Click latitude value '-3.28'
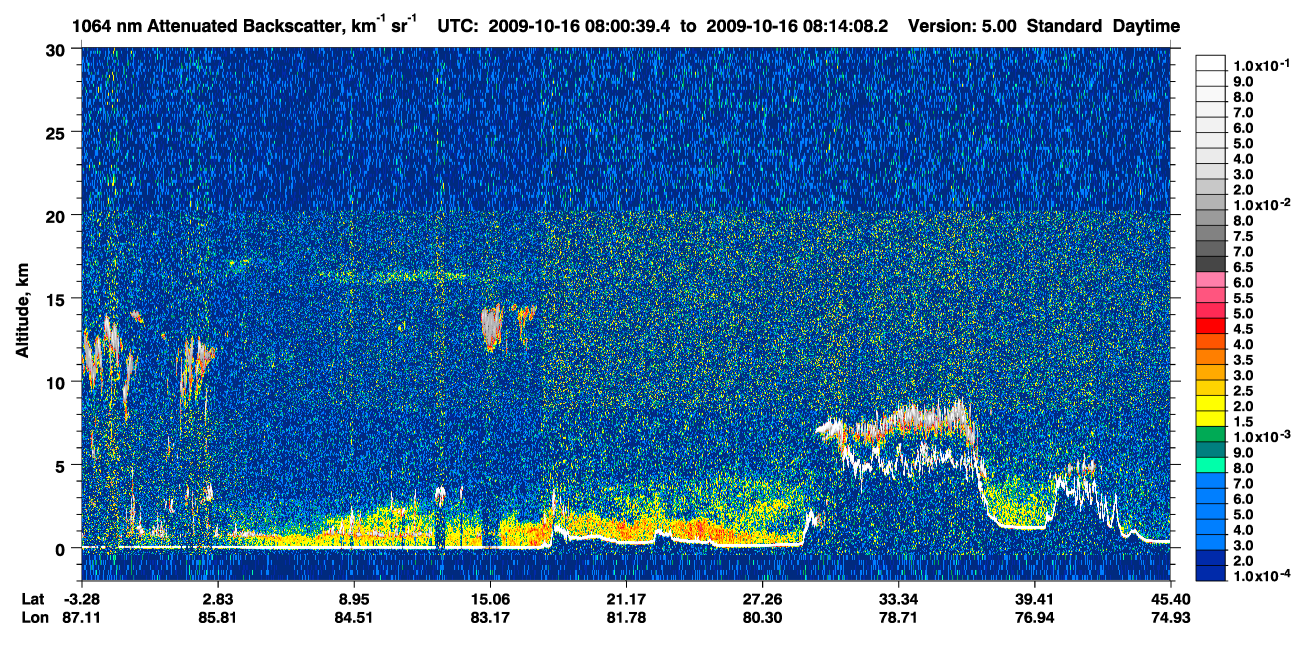1300x667 pixels. [81, 599]
